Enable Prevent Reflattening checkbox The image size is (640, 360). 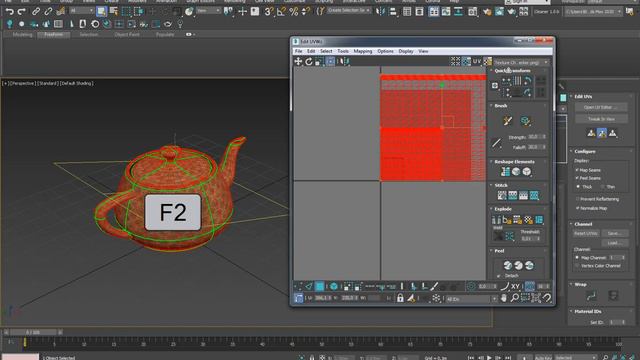(578, 199)
